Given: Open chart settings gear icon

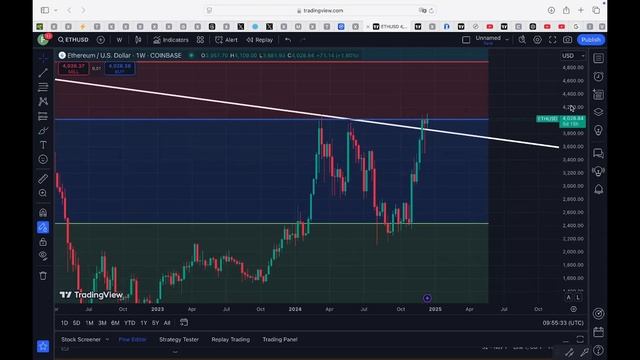Looking at the screenshot, I should [537, 40].
